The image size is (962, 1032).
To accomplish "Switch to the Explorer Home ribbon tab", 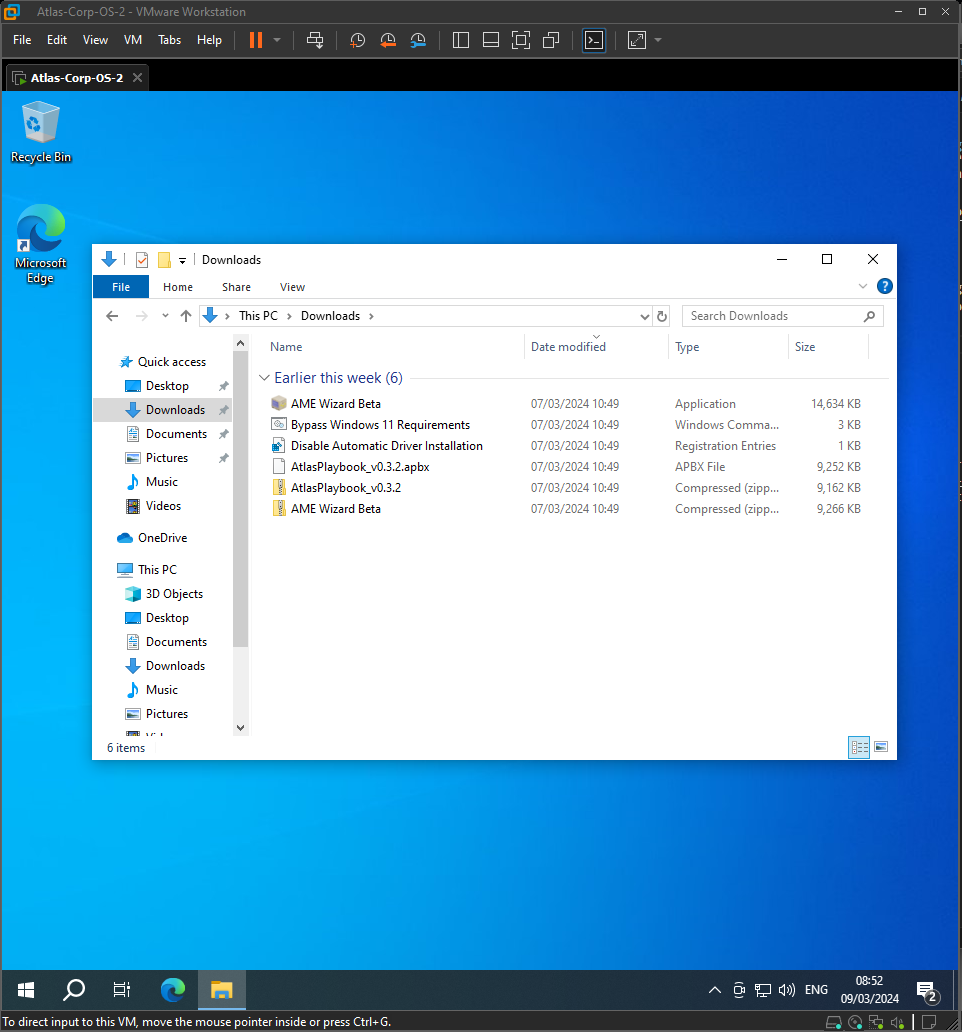I will tap(178, 287).
